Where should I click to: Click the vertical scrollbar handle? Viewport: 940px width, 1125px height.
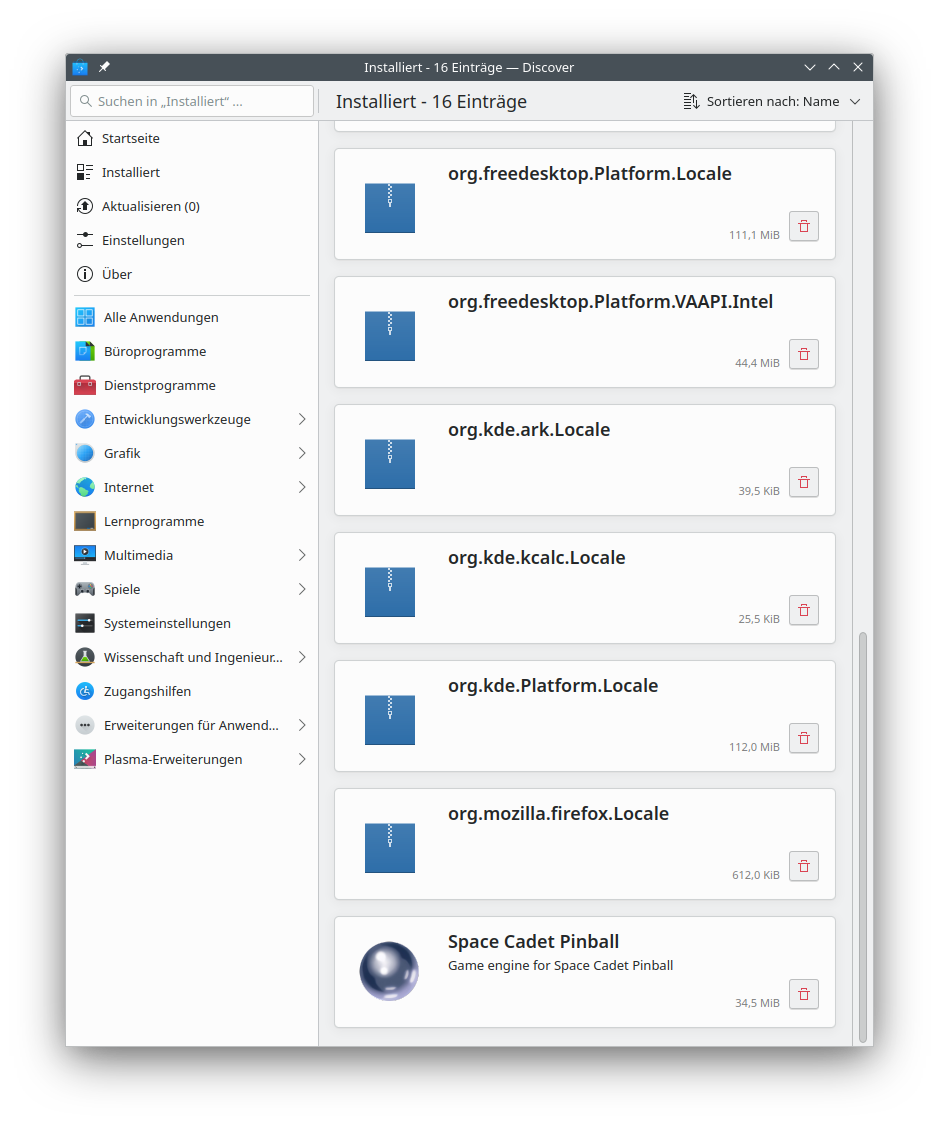coord(864,835)
